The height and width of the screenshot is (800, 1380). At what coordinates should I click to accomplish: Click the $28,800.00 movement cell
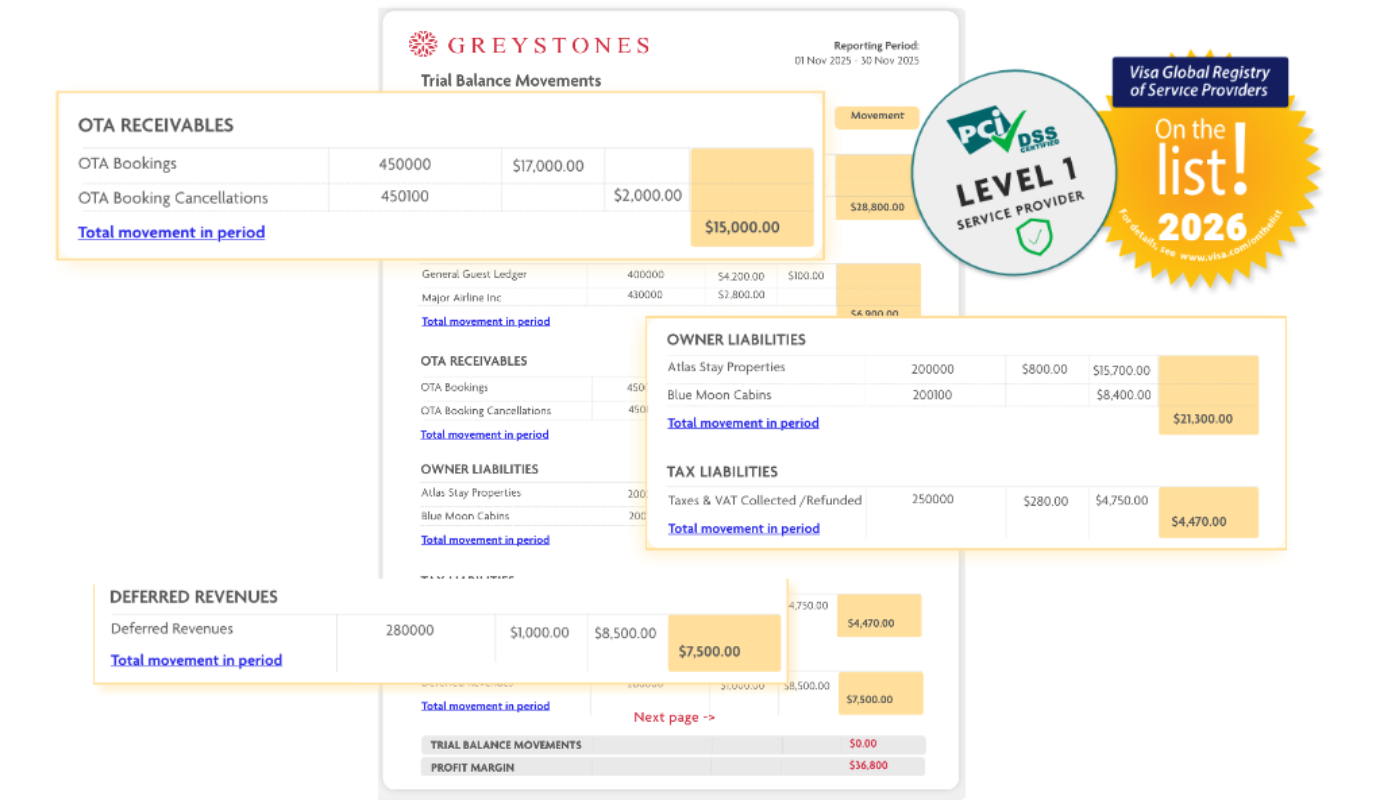876,208
